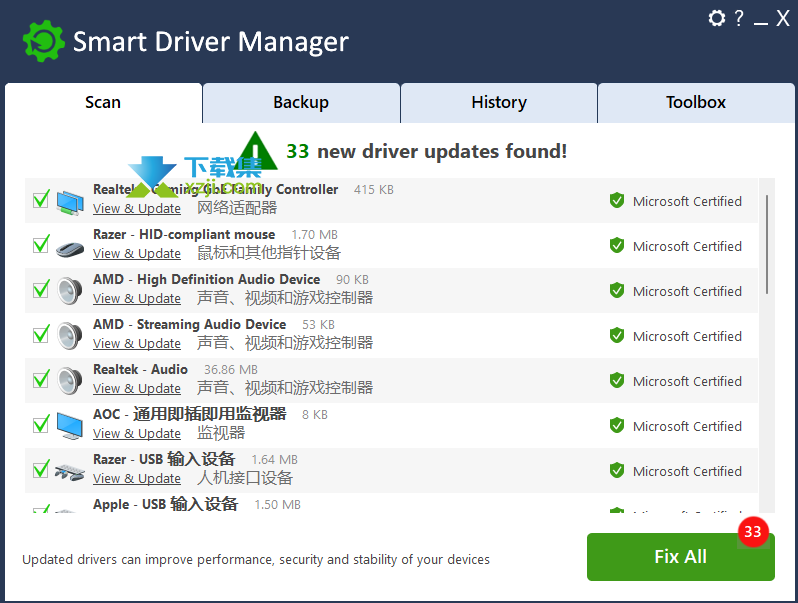The height and width of the screenshot is (603, 798).
Task: Click the shield icon for Realtek Audio
Action: click(x=617, y=380)
